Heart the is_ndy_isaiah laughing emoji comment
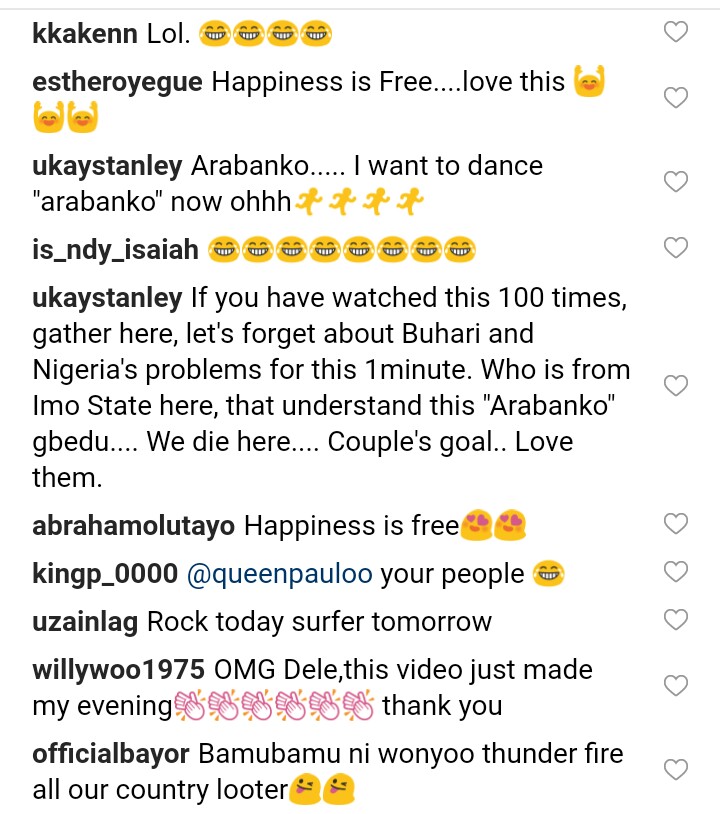 [x=676, y=248]
